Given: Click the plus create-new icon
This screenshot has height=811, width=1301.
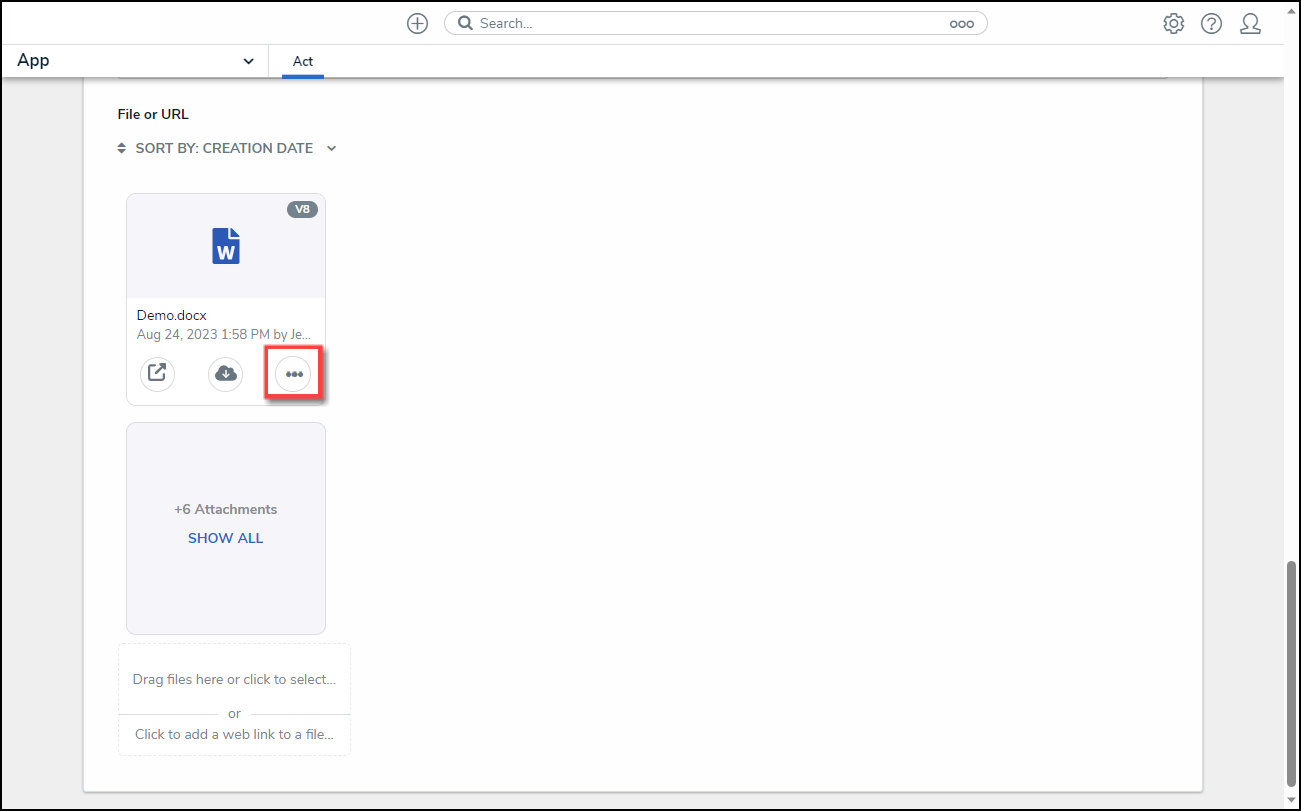Looking at the screenshot, I should tap(417, 24).
